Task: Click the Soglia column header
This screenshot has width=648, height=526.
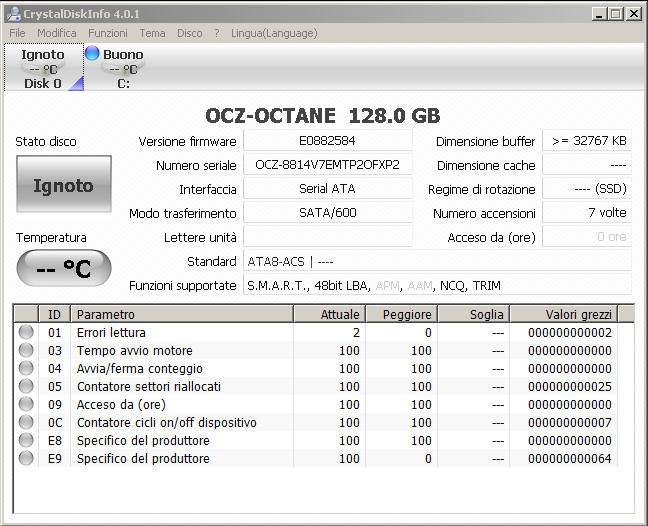Action: click(474, 314)
